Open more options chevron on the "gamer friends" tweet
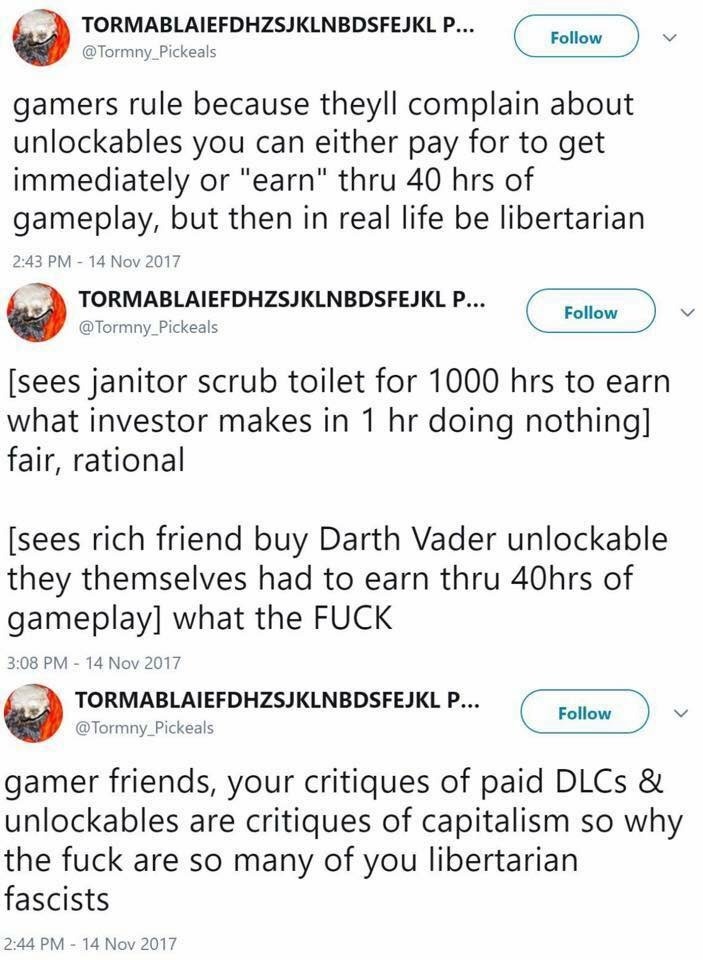703x960 pixels. (x=680, y=713)
